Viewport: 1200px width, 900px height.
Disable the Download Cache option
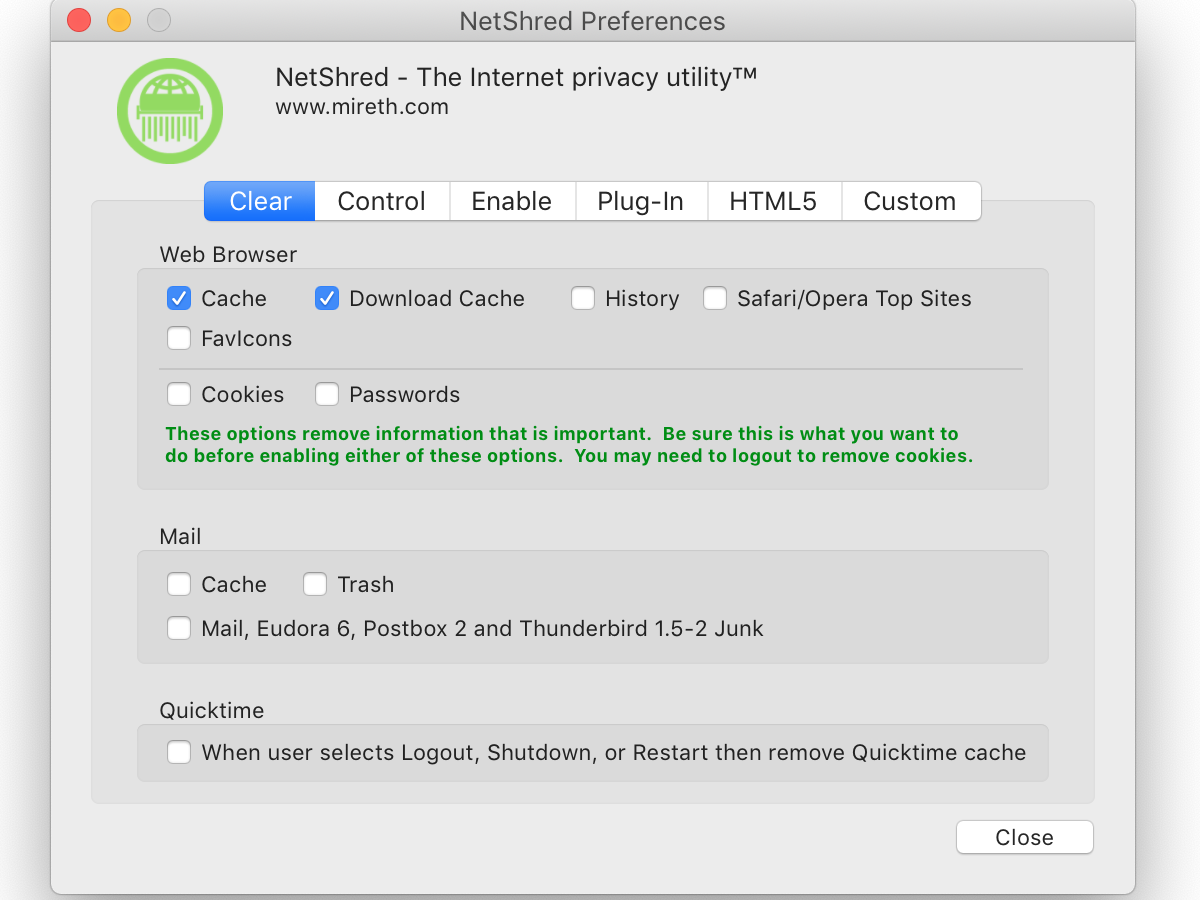click(327, 298)
